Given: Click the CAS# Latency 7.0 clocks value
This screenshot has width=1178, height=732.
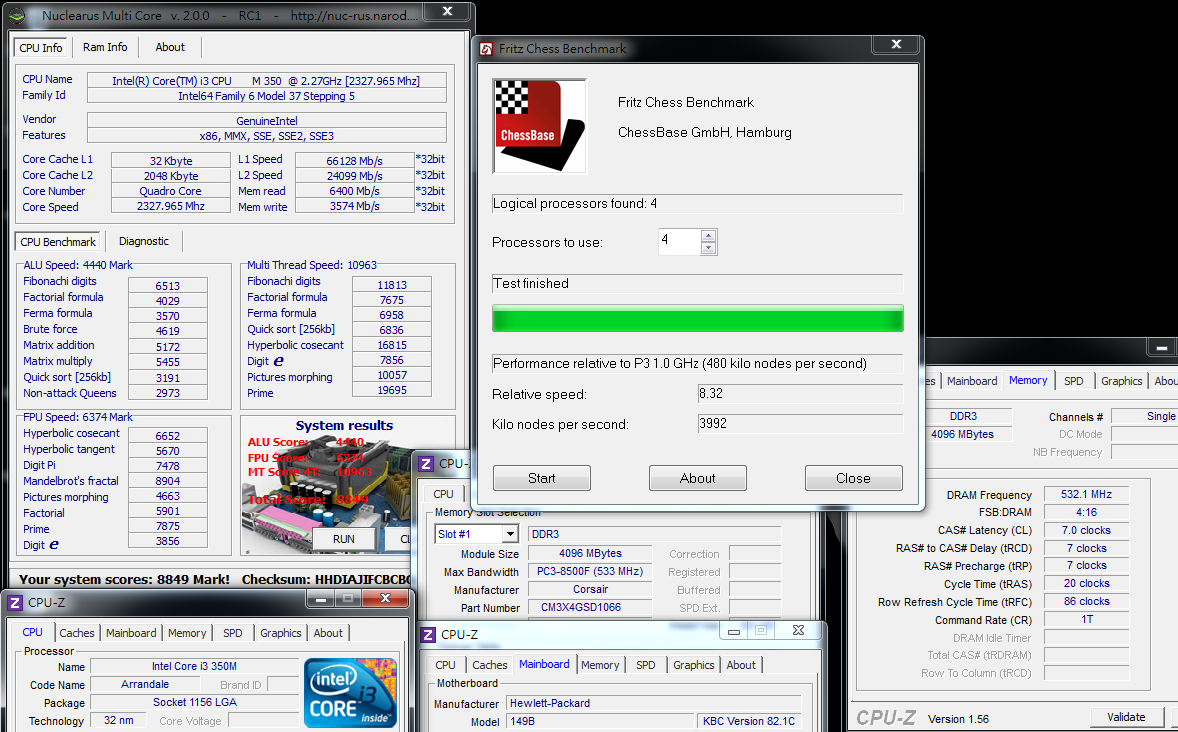Looking at the screenshot, I should click(x=1086, y=531).
